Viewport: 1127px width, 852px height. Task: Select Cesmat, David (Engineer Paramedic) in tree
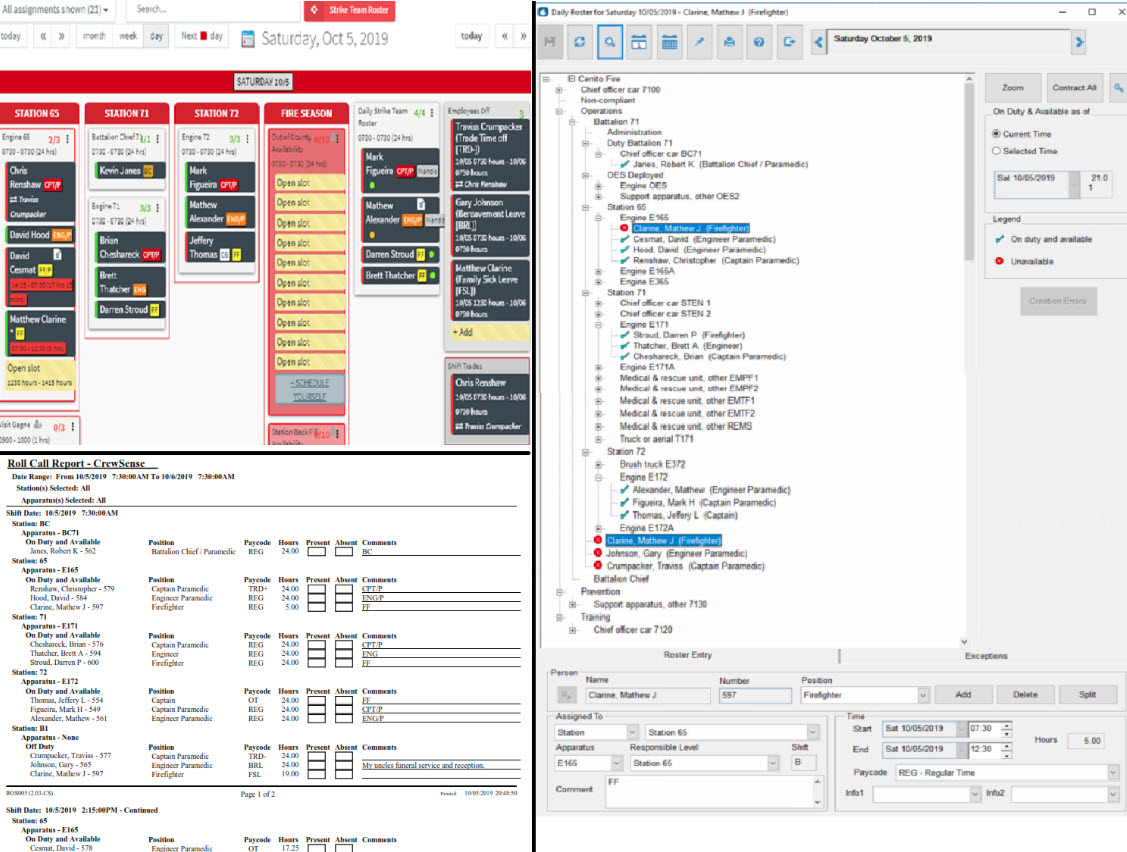click(704, 239)
